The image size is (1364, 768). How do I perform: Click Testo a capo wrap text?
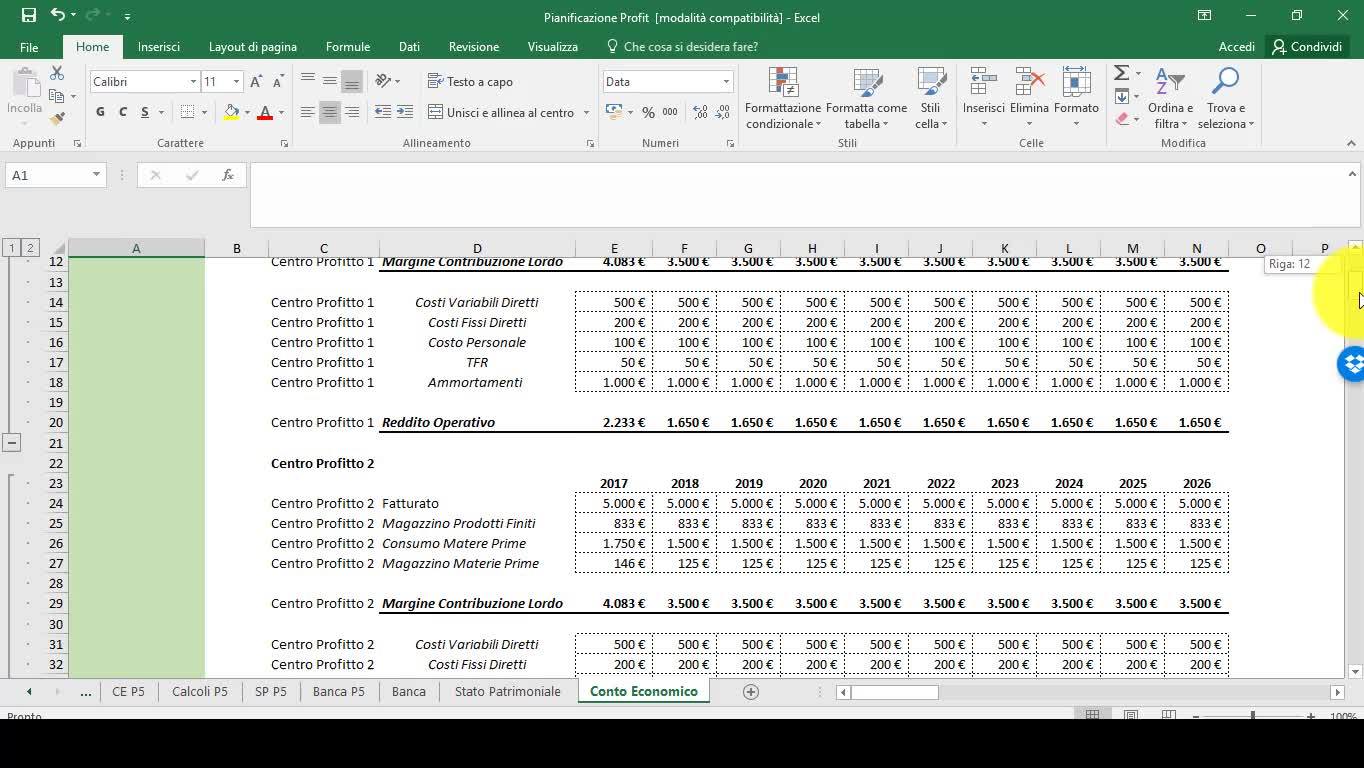pos(470,81)
